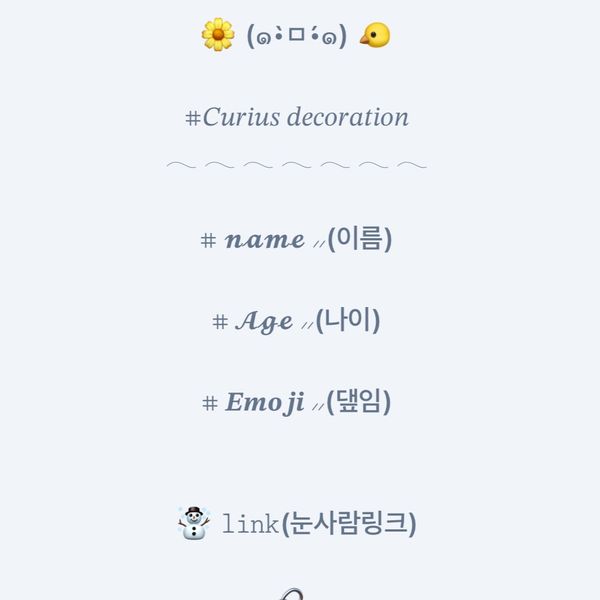Image resolution: width=600 pixels, height=600 pixels.
Task: Click the bold word Emoji
Action: (265, 403)
